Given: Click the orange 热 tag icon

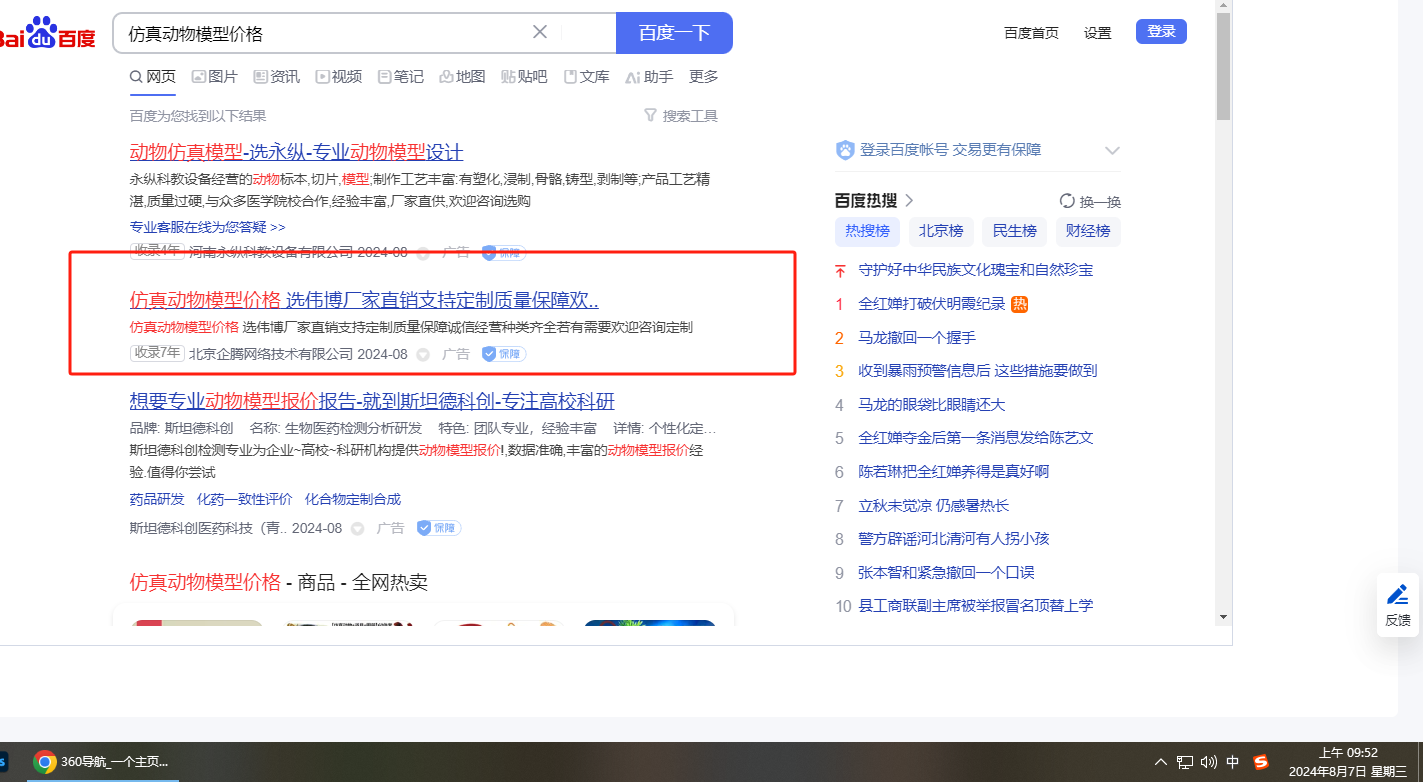Looking at the screenshot, I should 1020,304.
